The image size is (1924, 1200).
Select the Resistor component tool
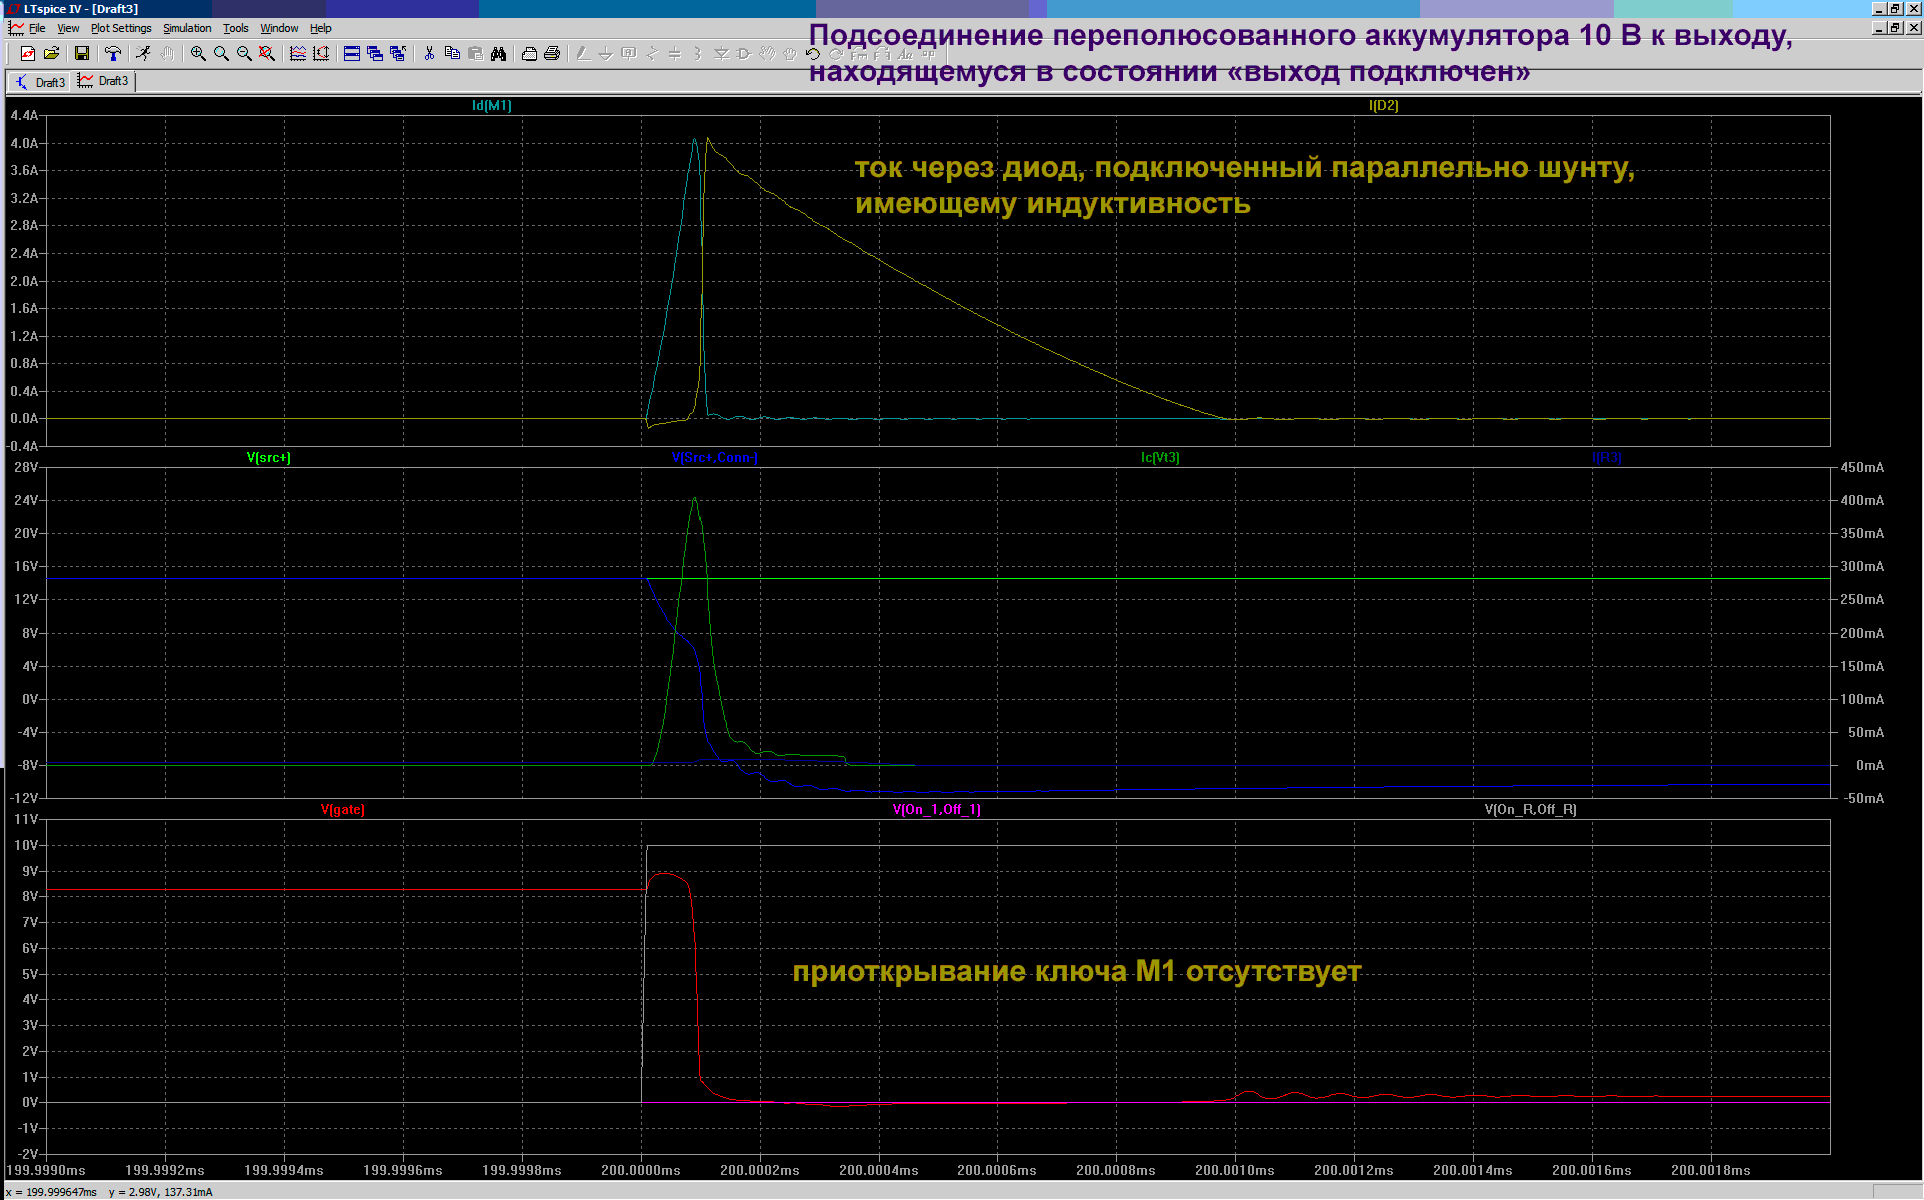tap(652, 53)
